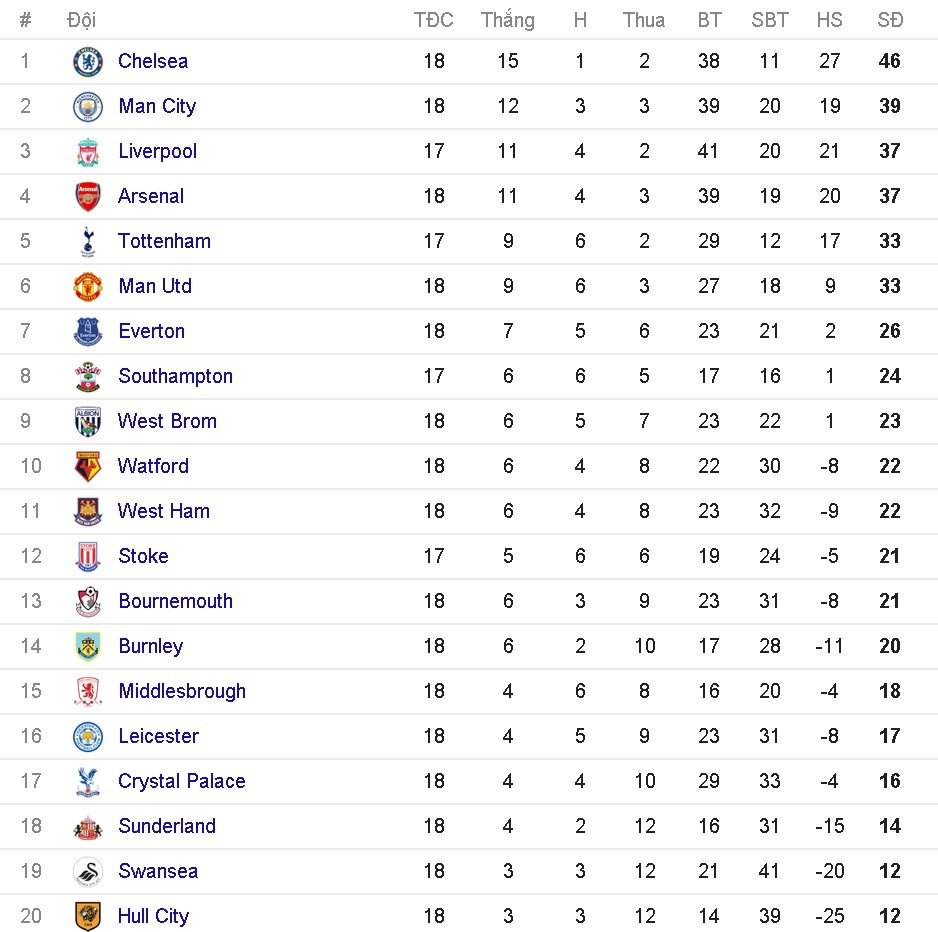Open the Leicester team link
938x932 pixels.
[x=158, y=736]
